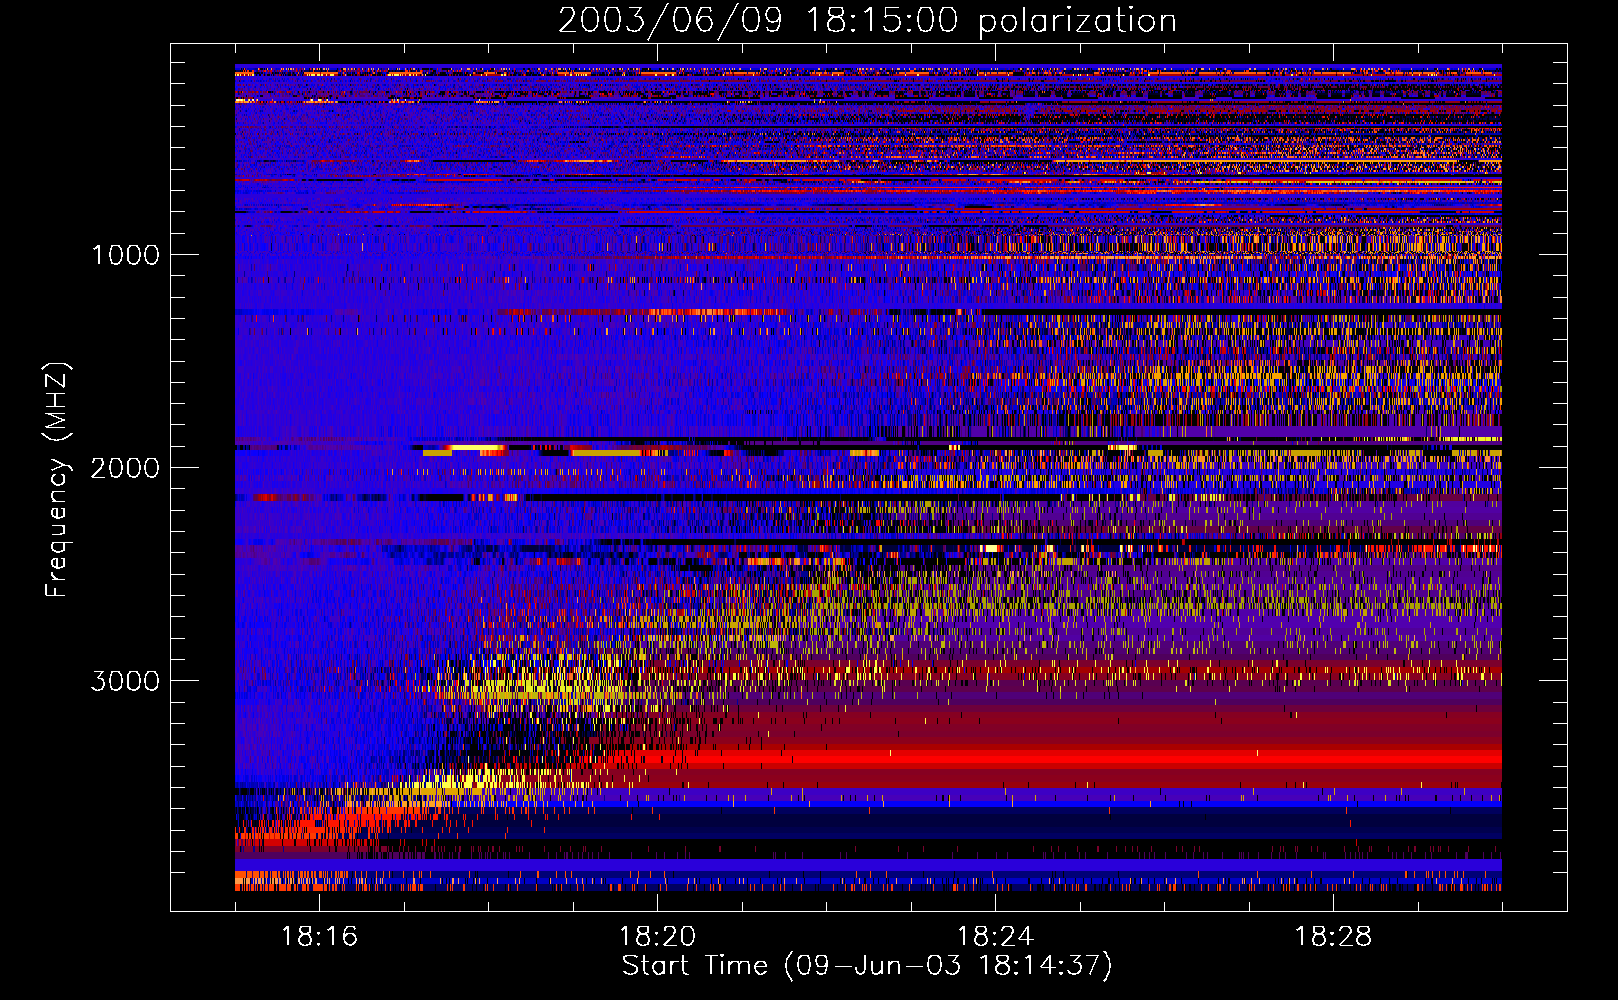Click the '18:24' time tick label
The image size is (1618, 1000).
(x=995, y=937)
